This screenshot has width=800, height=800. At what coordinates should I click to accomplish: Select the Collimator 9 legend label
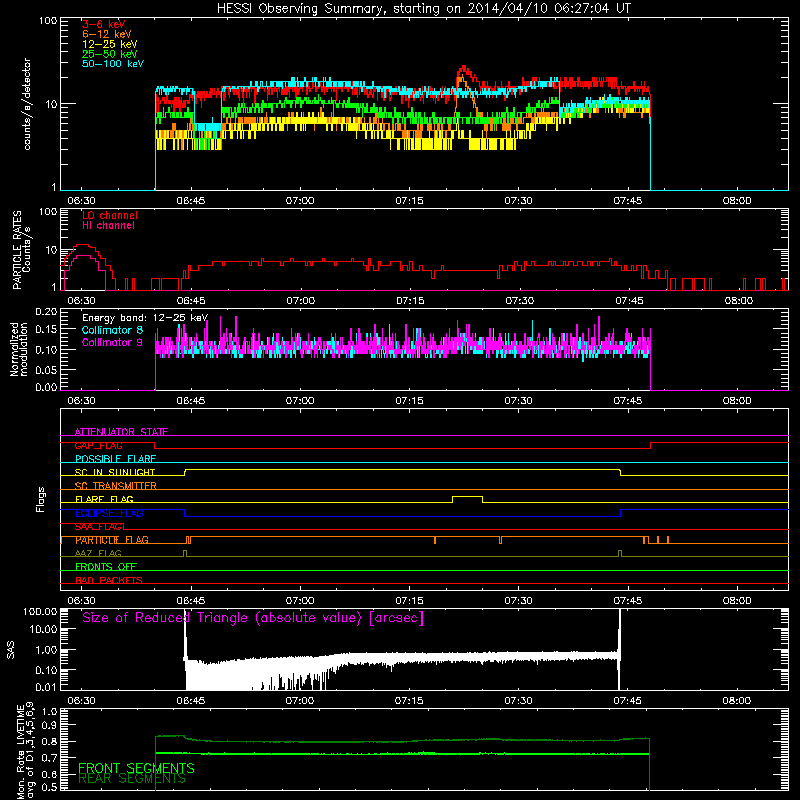click(112, 342)
